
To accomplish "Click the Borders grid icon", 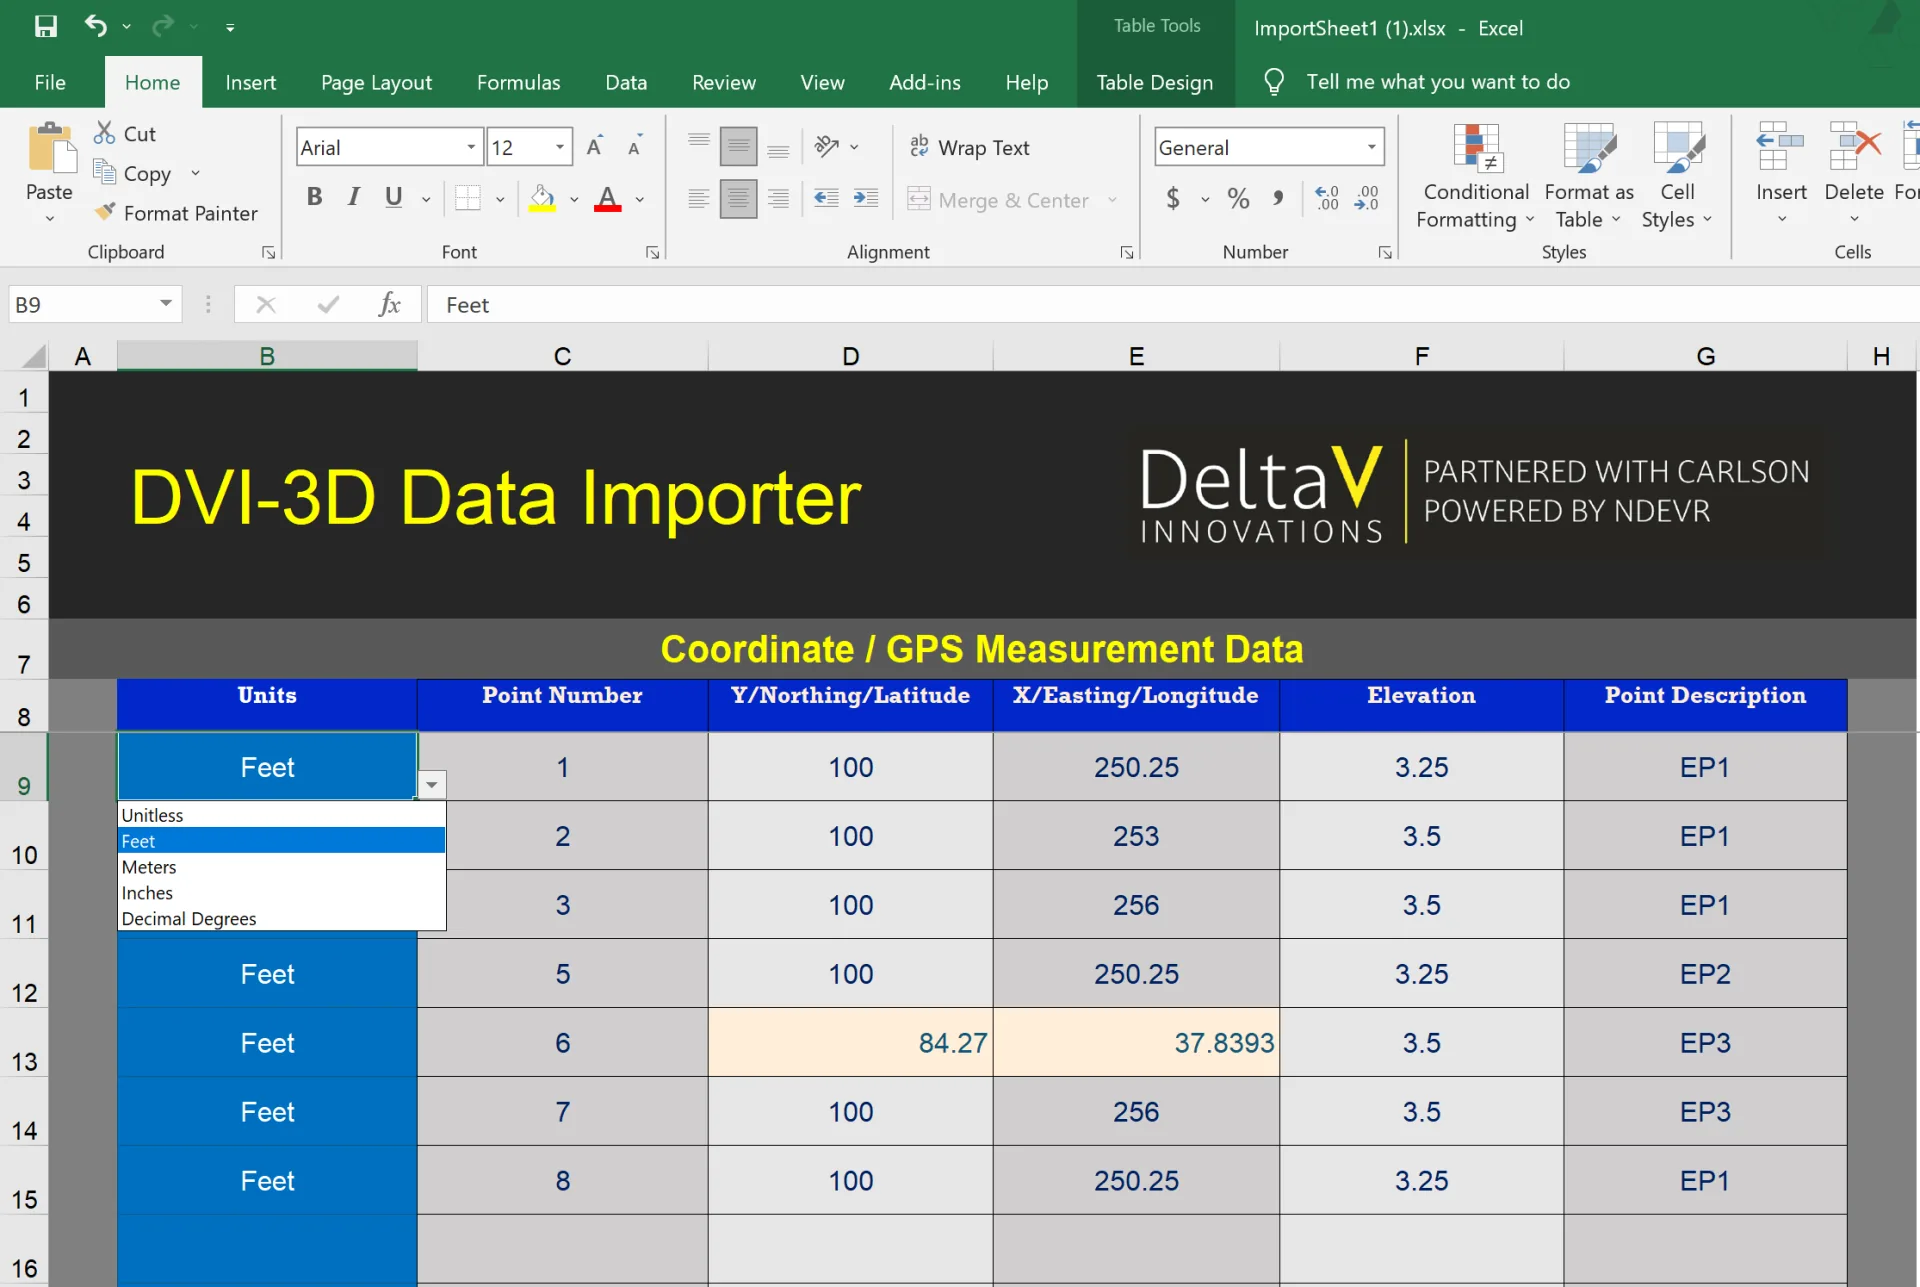I will tap(468, 198).
